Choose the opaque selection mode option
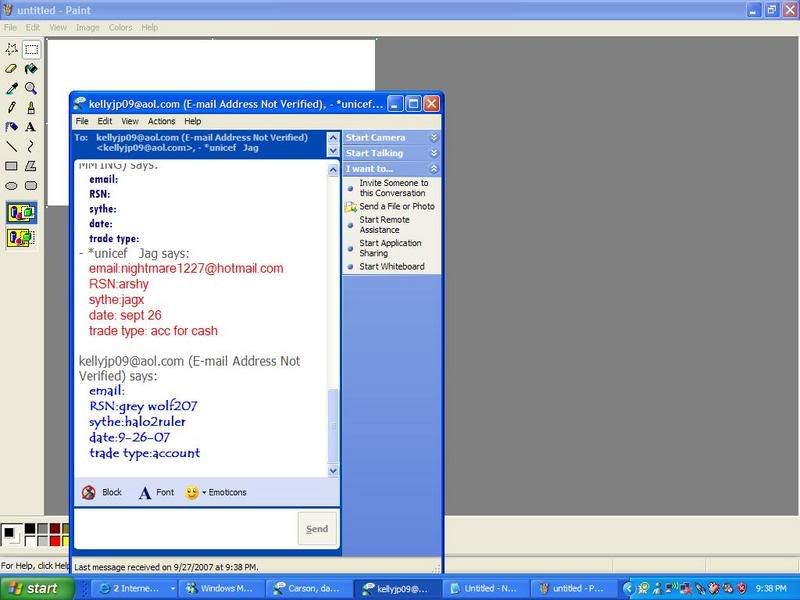 [21, 213]
